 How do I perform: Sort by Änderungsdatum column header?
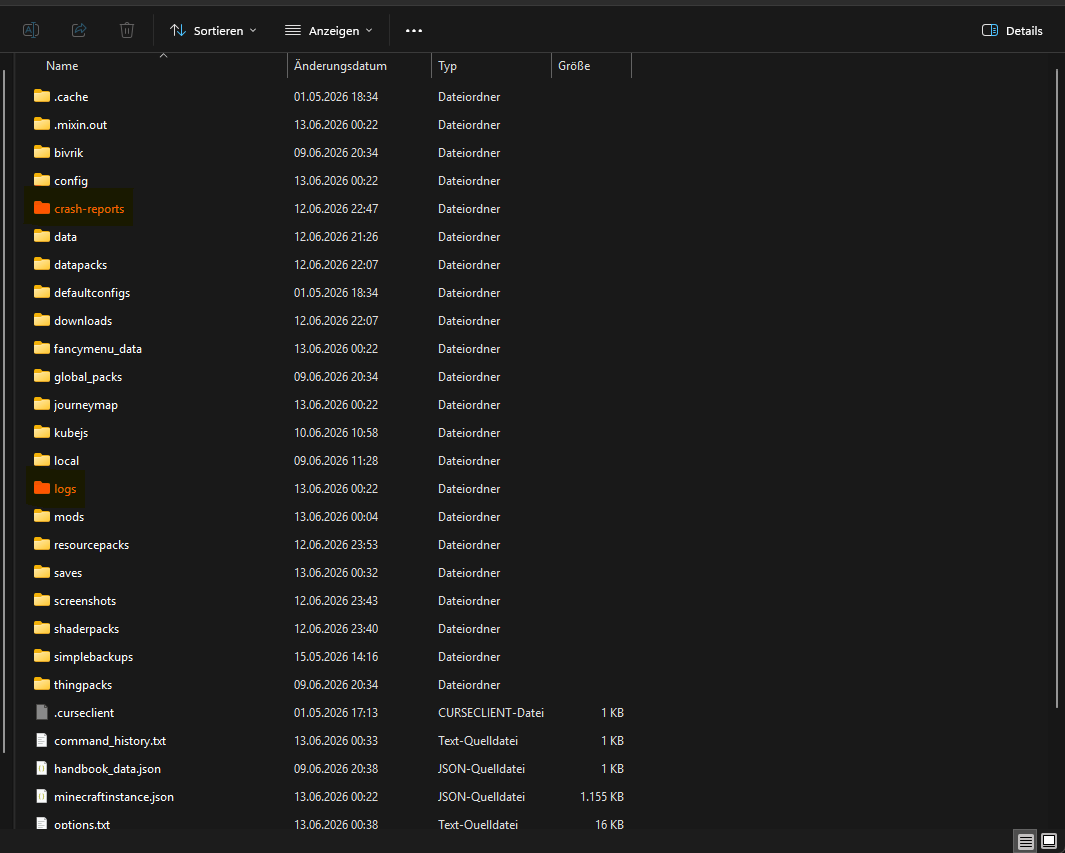coord(340,66)
